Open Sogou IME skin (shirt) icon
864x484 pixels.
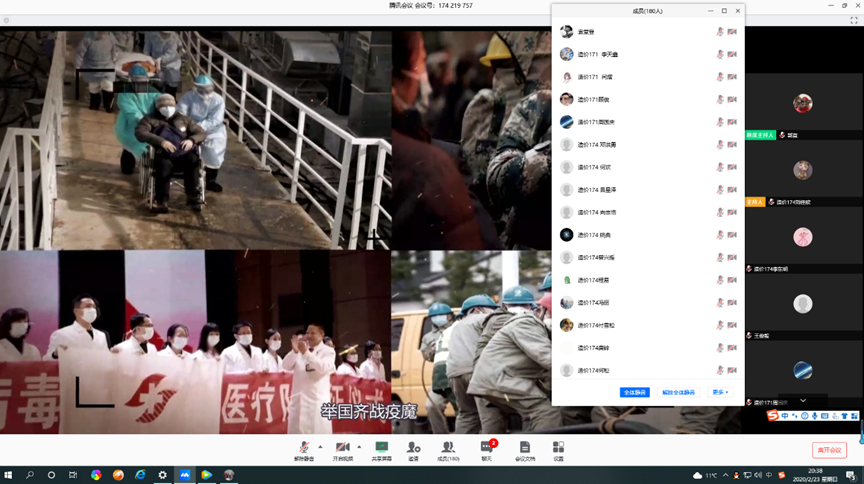click(844, 416)
